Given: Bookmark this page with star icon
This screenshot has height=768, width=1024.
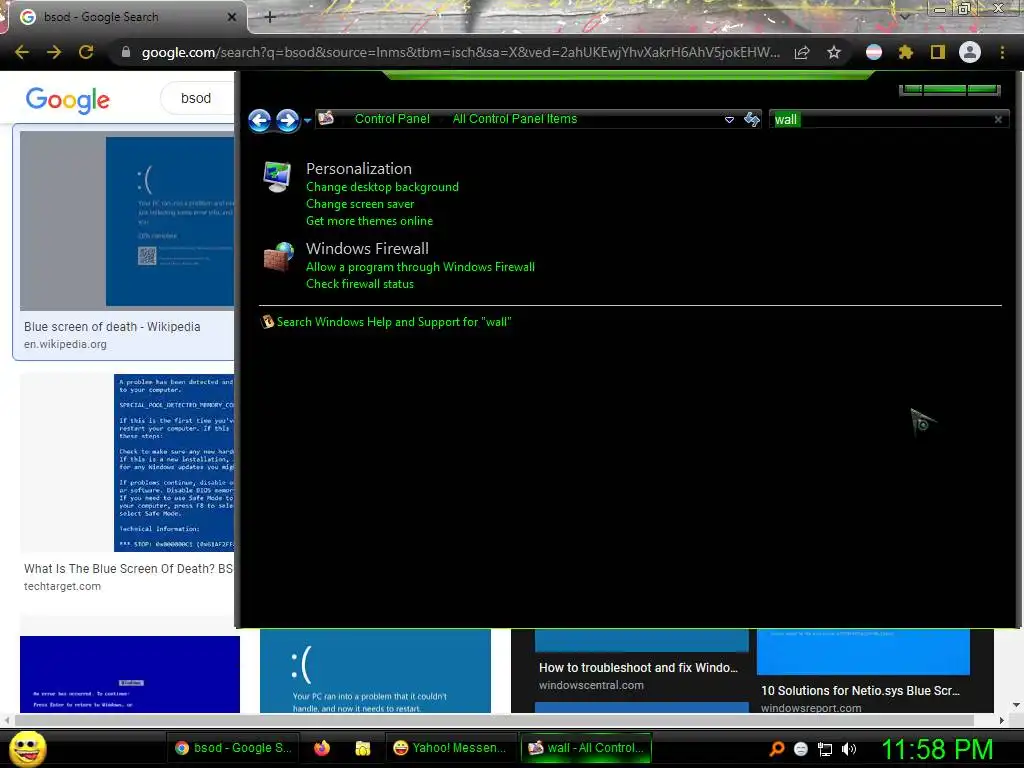Looking at the screenshot, I should pyautogui.click(x=834, y=52).
